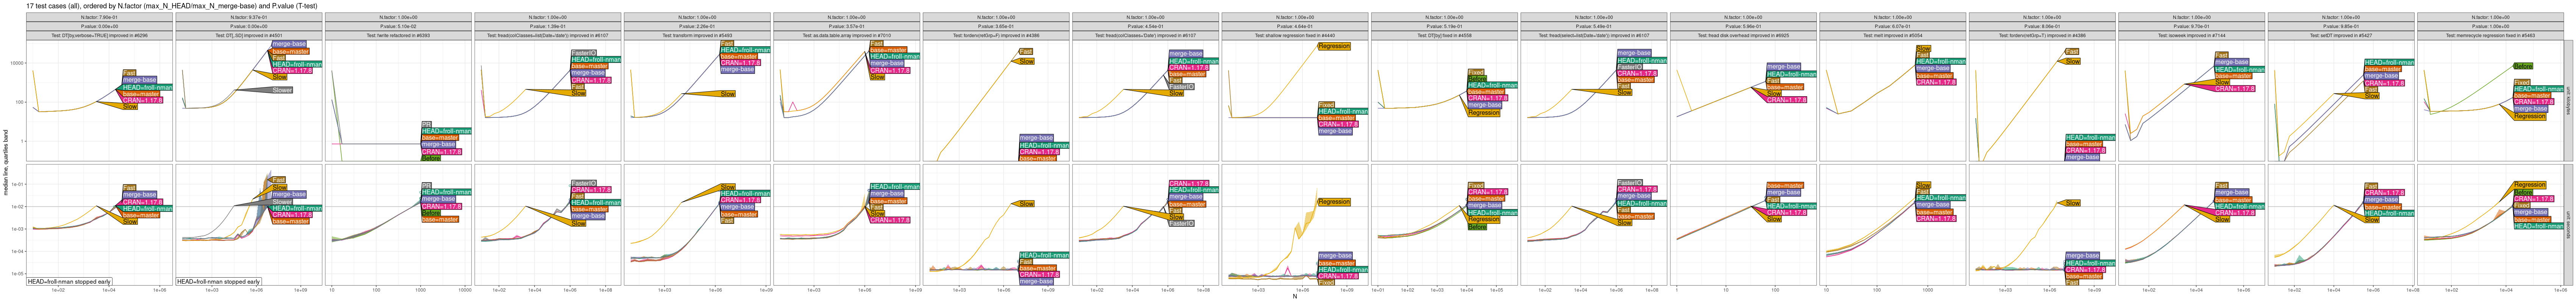Click the "P.value: 9.70e-01" facet strip
Image resolution: width=2576 pixels, height=303 pixels.
2191,26
